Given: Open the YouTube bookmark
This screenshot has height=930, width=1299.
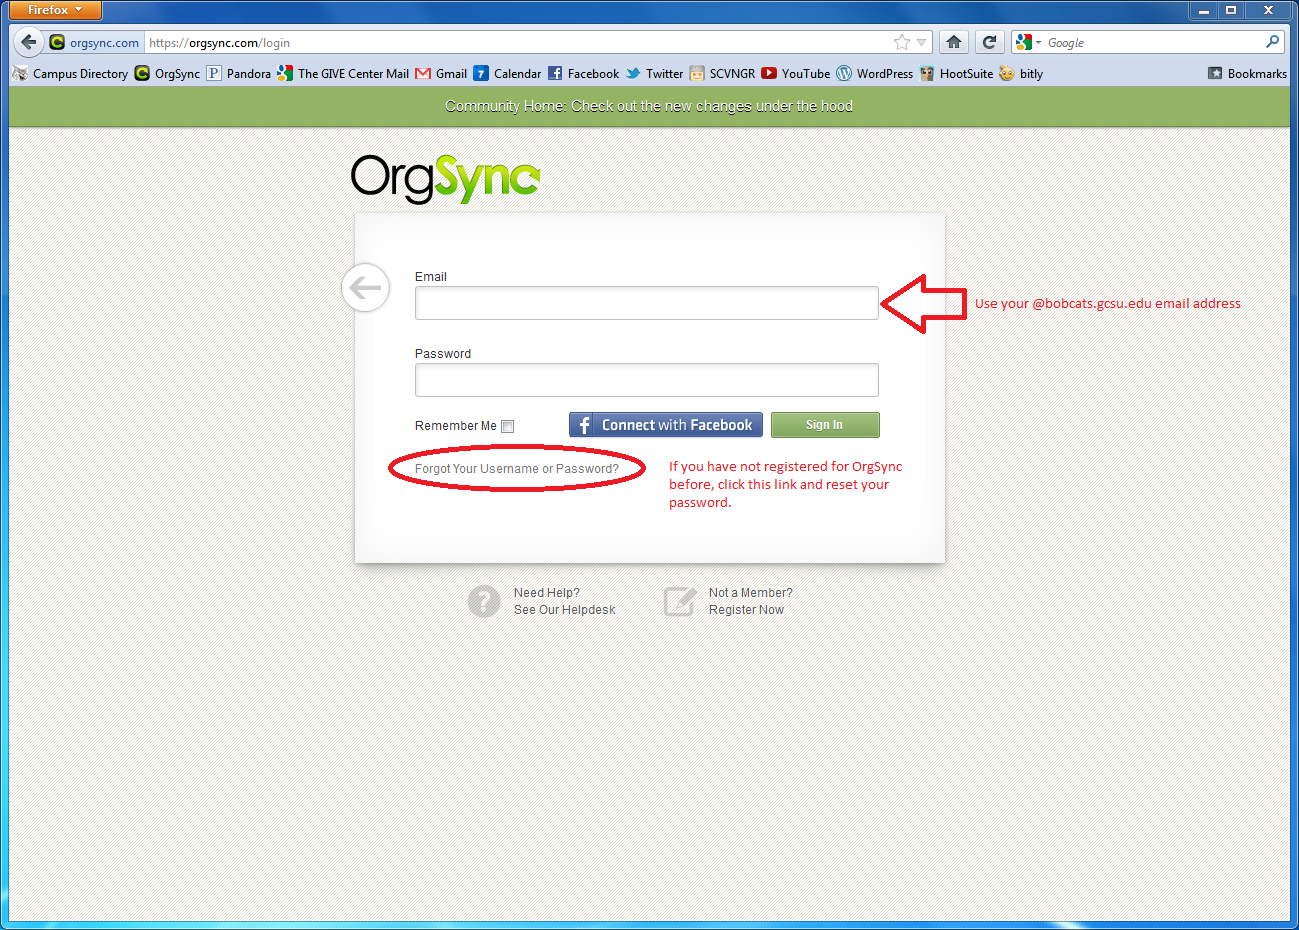Looking at the screenshot, I should 796,73.
